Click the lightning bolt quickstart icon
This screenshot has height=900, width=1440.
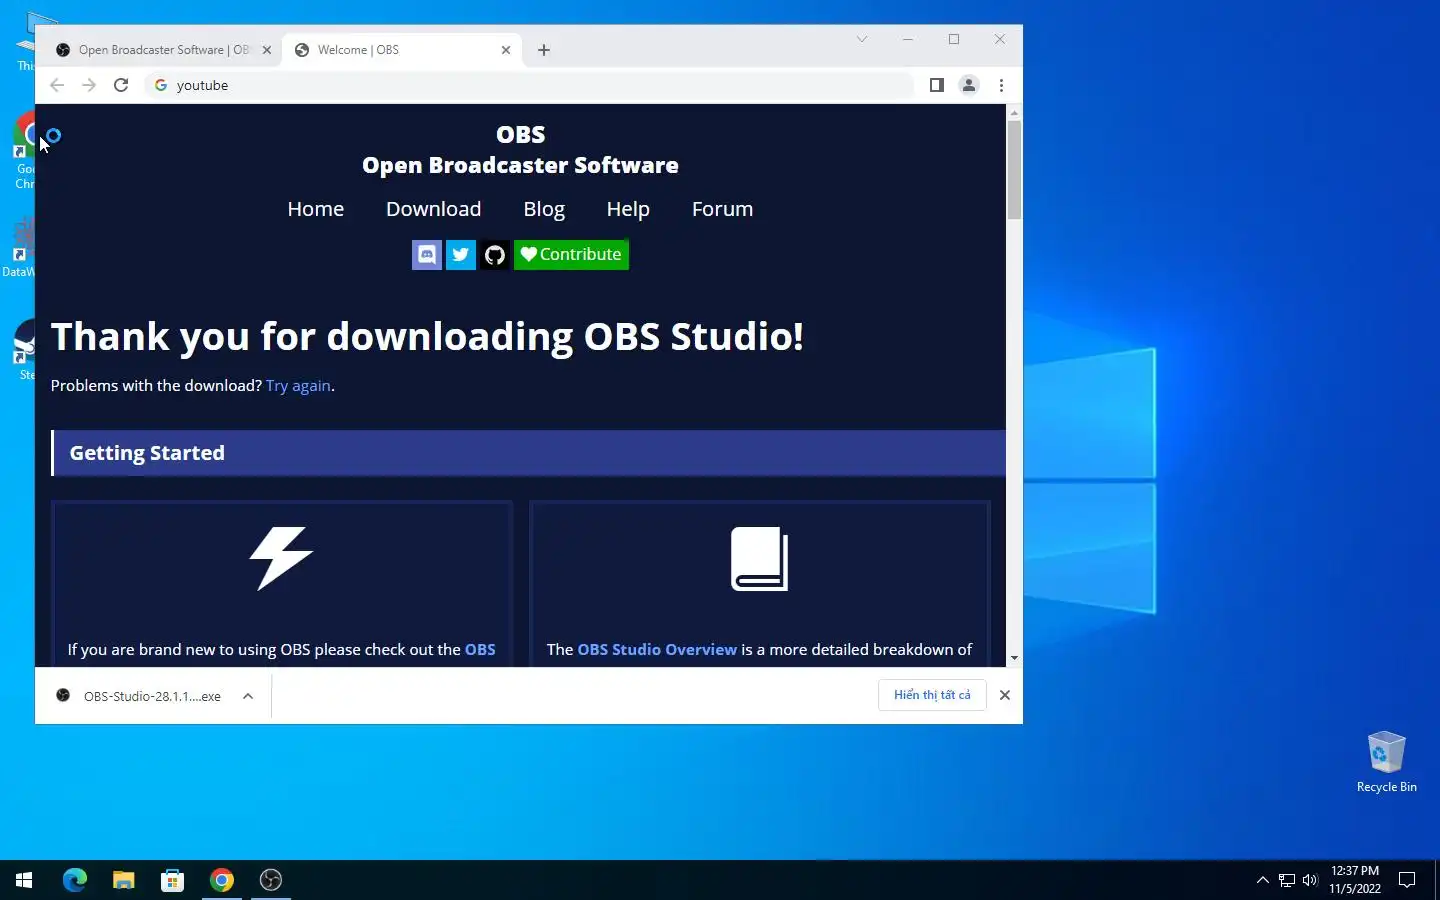(x=281, y=558)
